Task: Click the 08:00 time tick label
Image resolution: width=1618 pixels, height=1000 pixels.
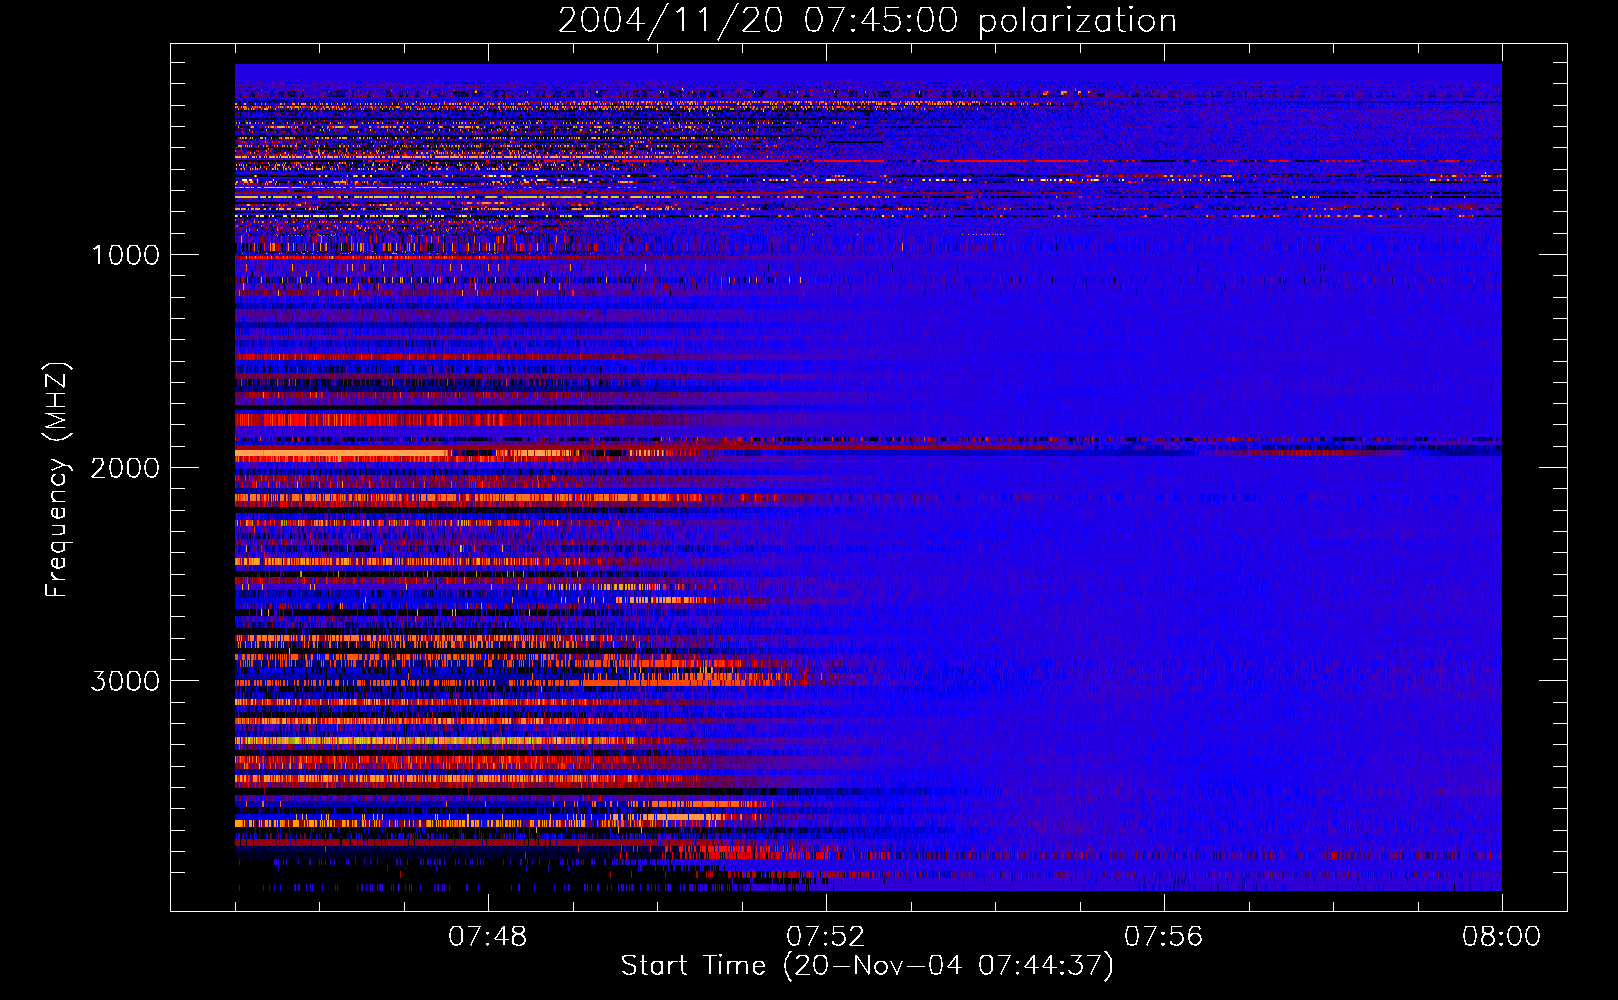Action: pyautogui.click(x=1501, y=937)
